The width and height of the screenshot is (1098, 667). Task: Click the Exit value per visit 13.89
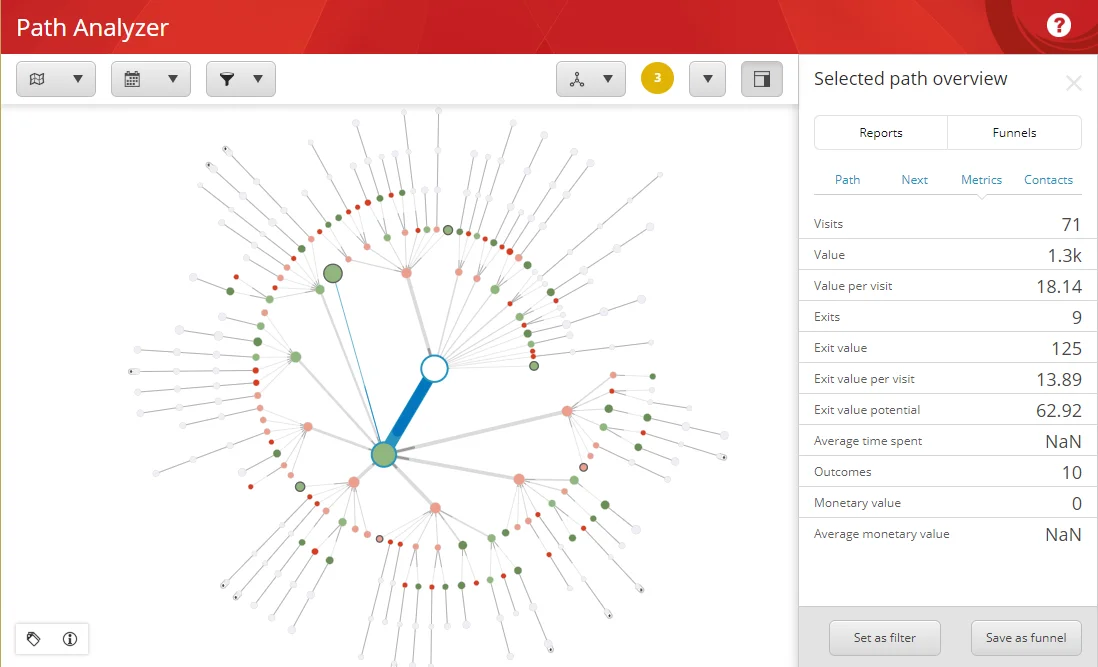pyautogui.click(x=1059, y=379)
